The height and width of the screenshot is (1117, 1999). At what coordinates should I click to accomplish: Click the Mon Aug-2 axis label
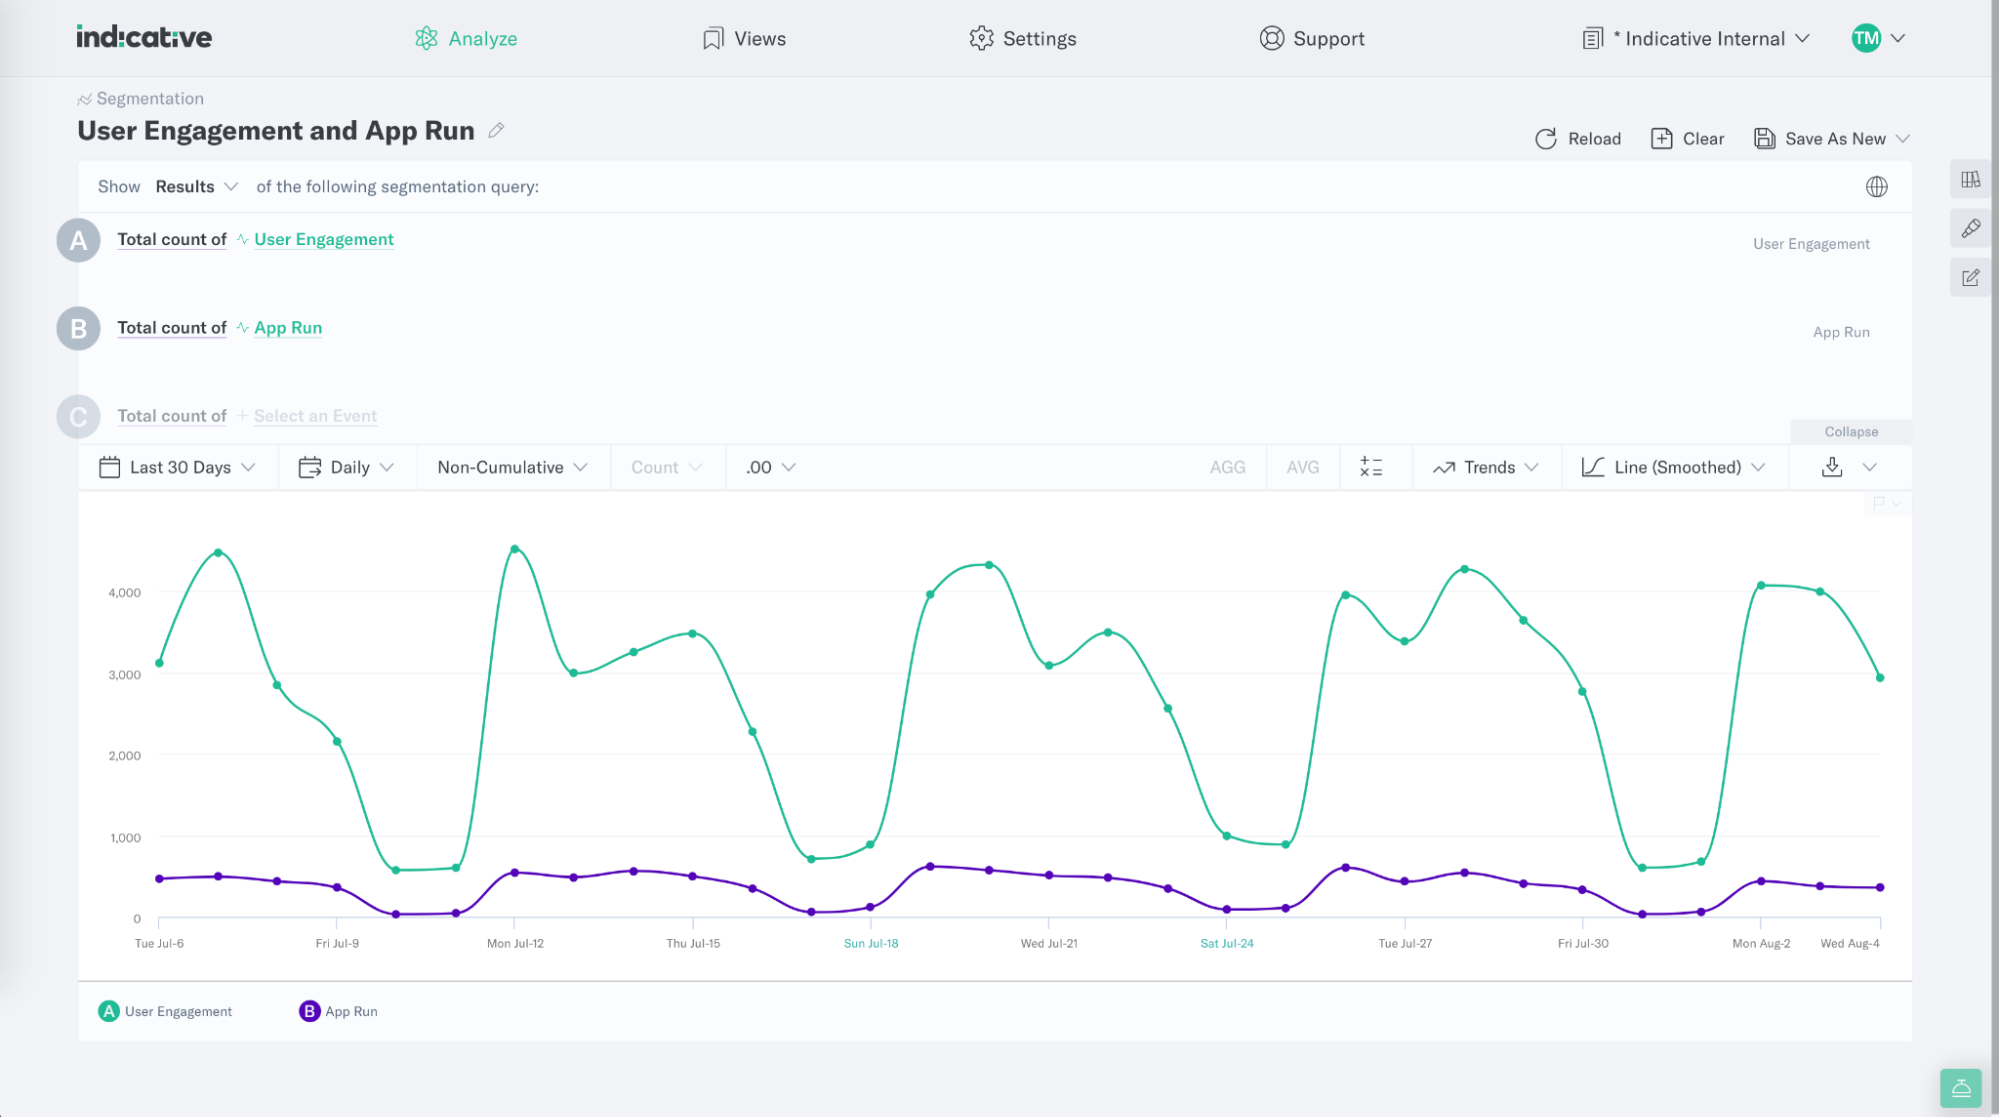(x=1761, y=943)
